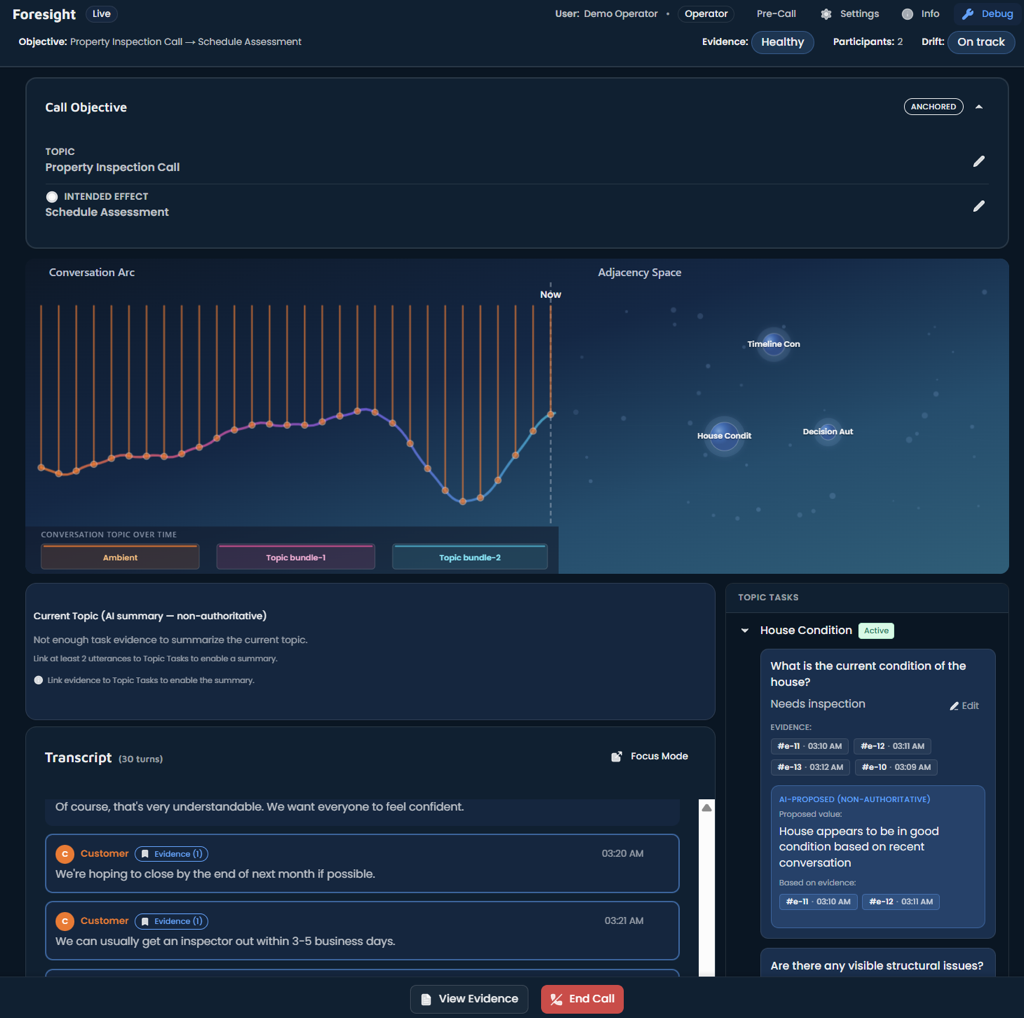Click the Edit pencil next to Needs inspection
The image size is (1024, 1018).
pyautogui.click(x=954, y=706)
